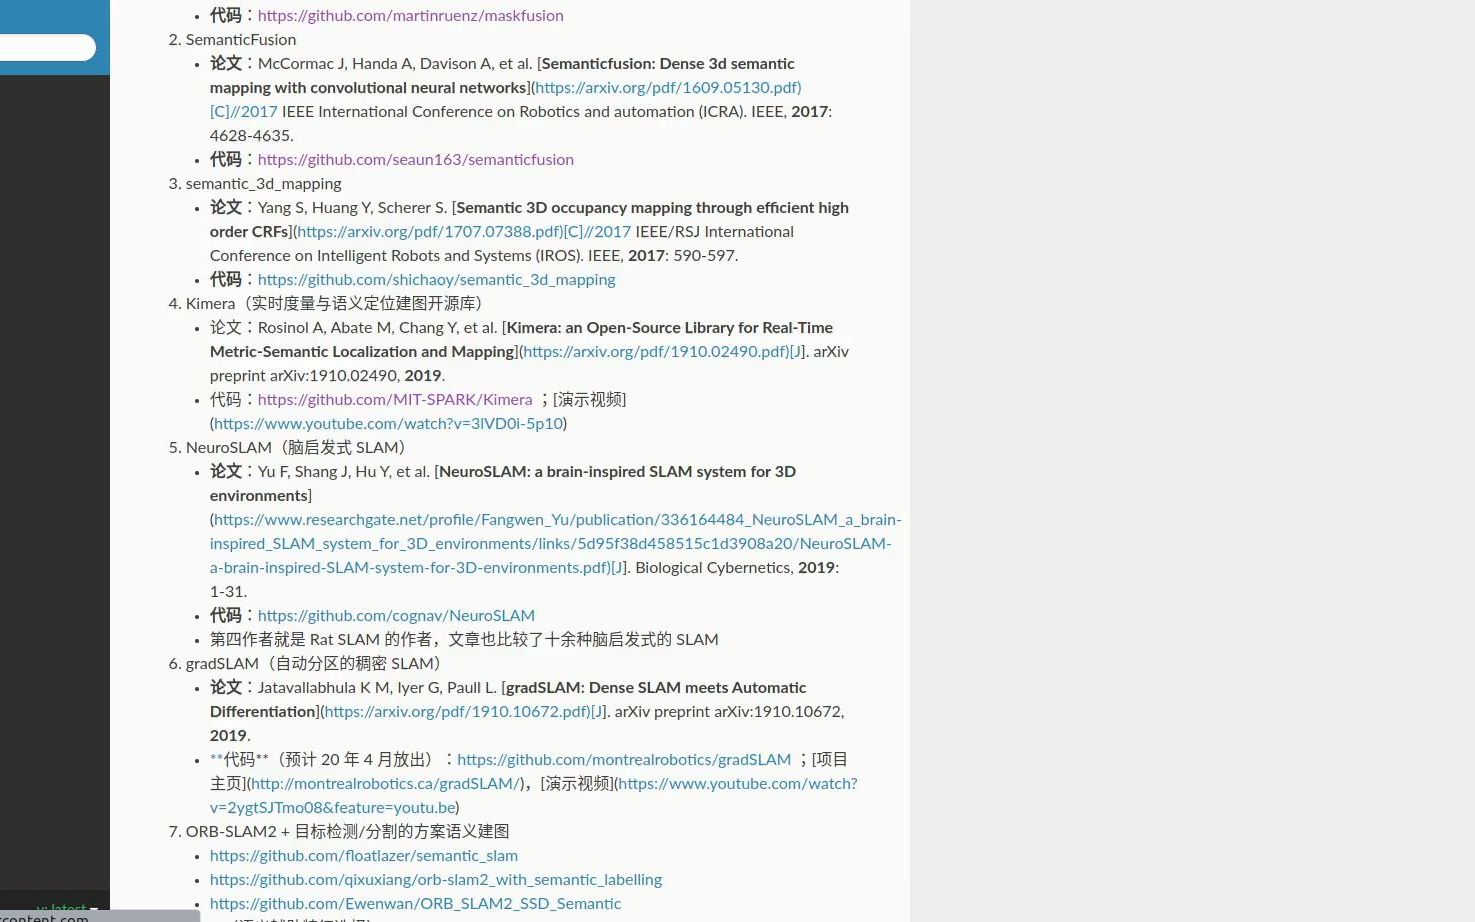Open the MIT-SPARK/Kimera GitHub link
Screen dimensions: 1475x922
[395, 400]
